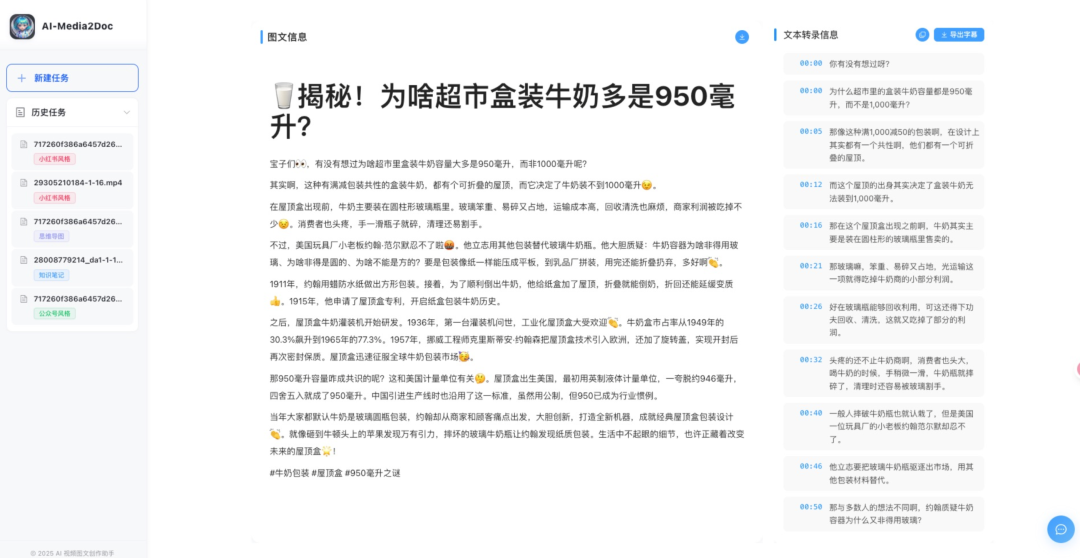Click the paragraph starting 宝子们

pyautogui.click(x=428, y=164)
